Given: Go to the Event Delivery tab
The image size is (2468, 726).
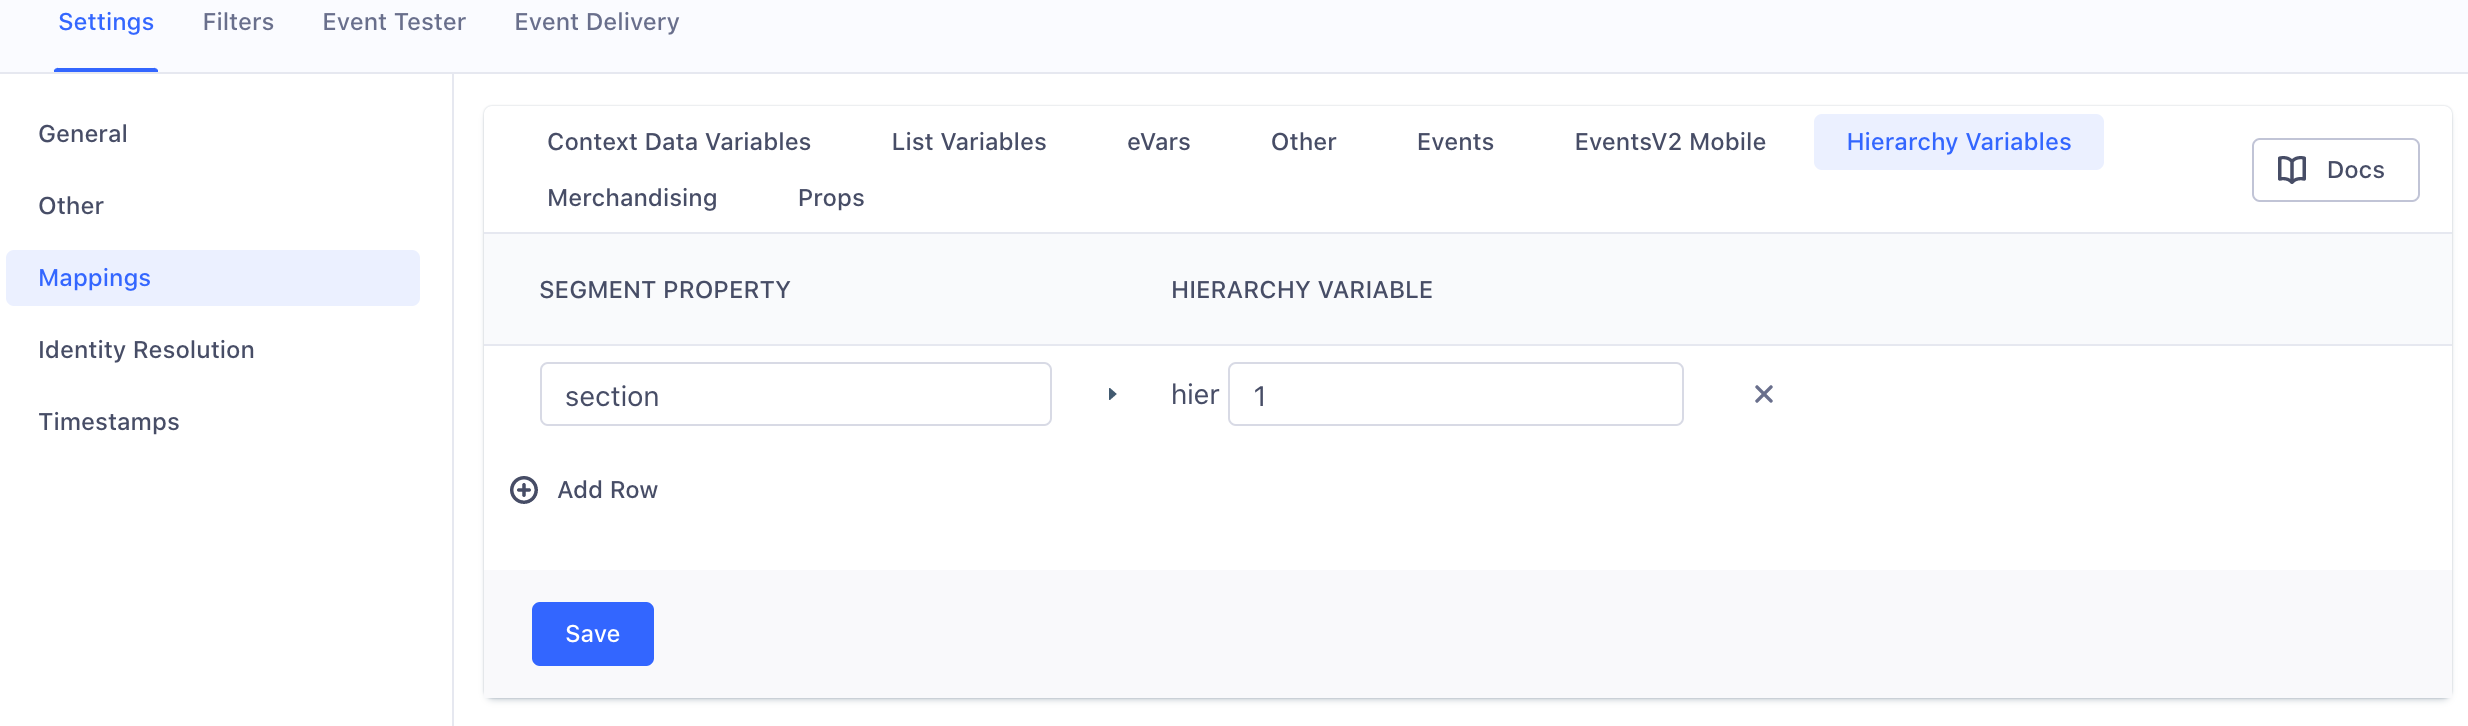Looking at the screenshot, I should click(597, 22).
